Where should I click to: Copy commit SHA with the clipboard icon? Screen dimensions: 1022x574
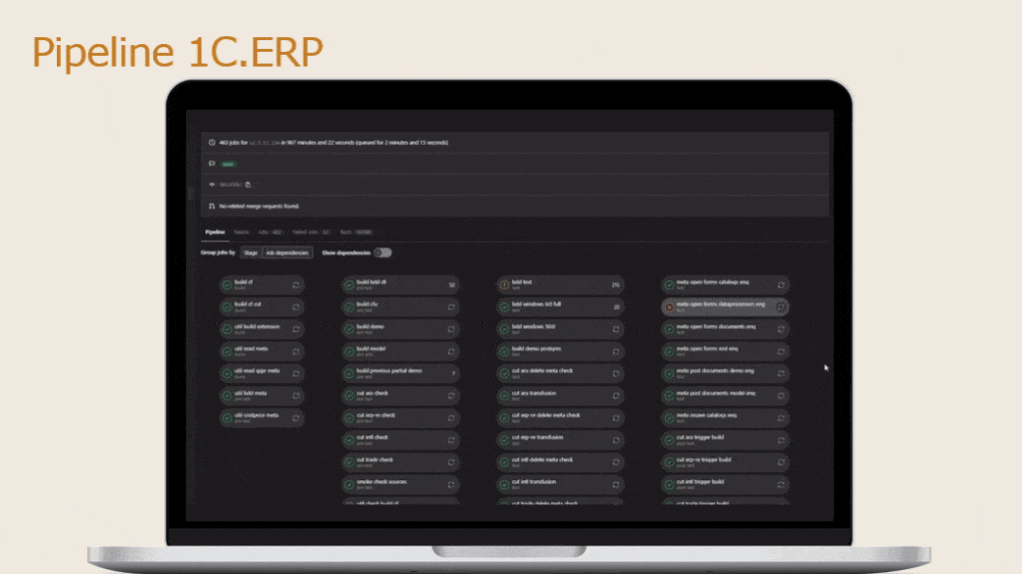coord(248,184)
